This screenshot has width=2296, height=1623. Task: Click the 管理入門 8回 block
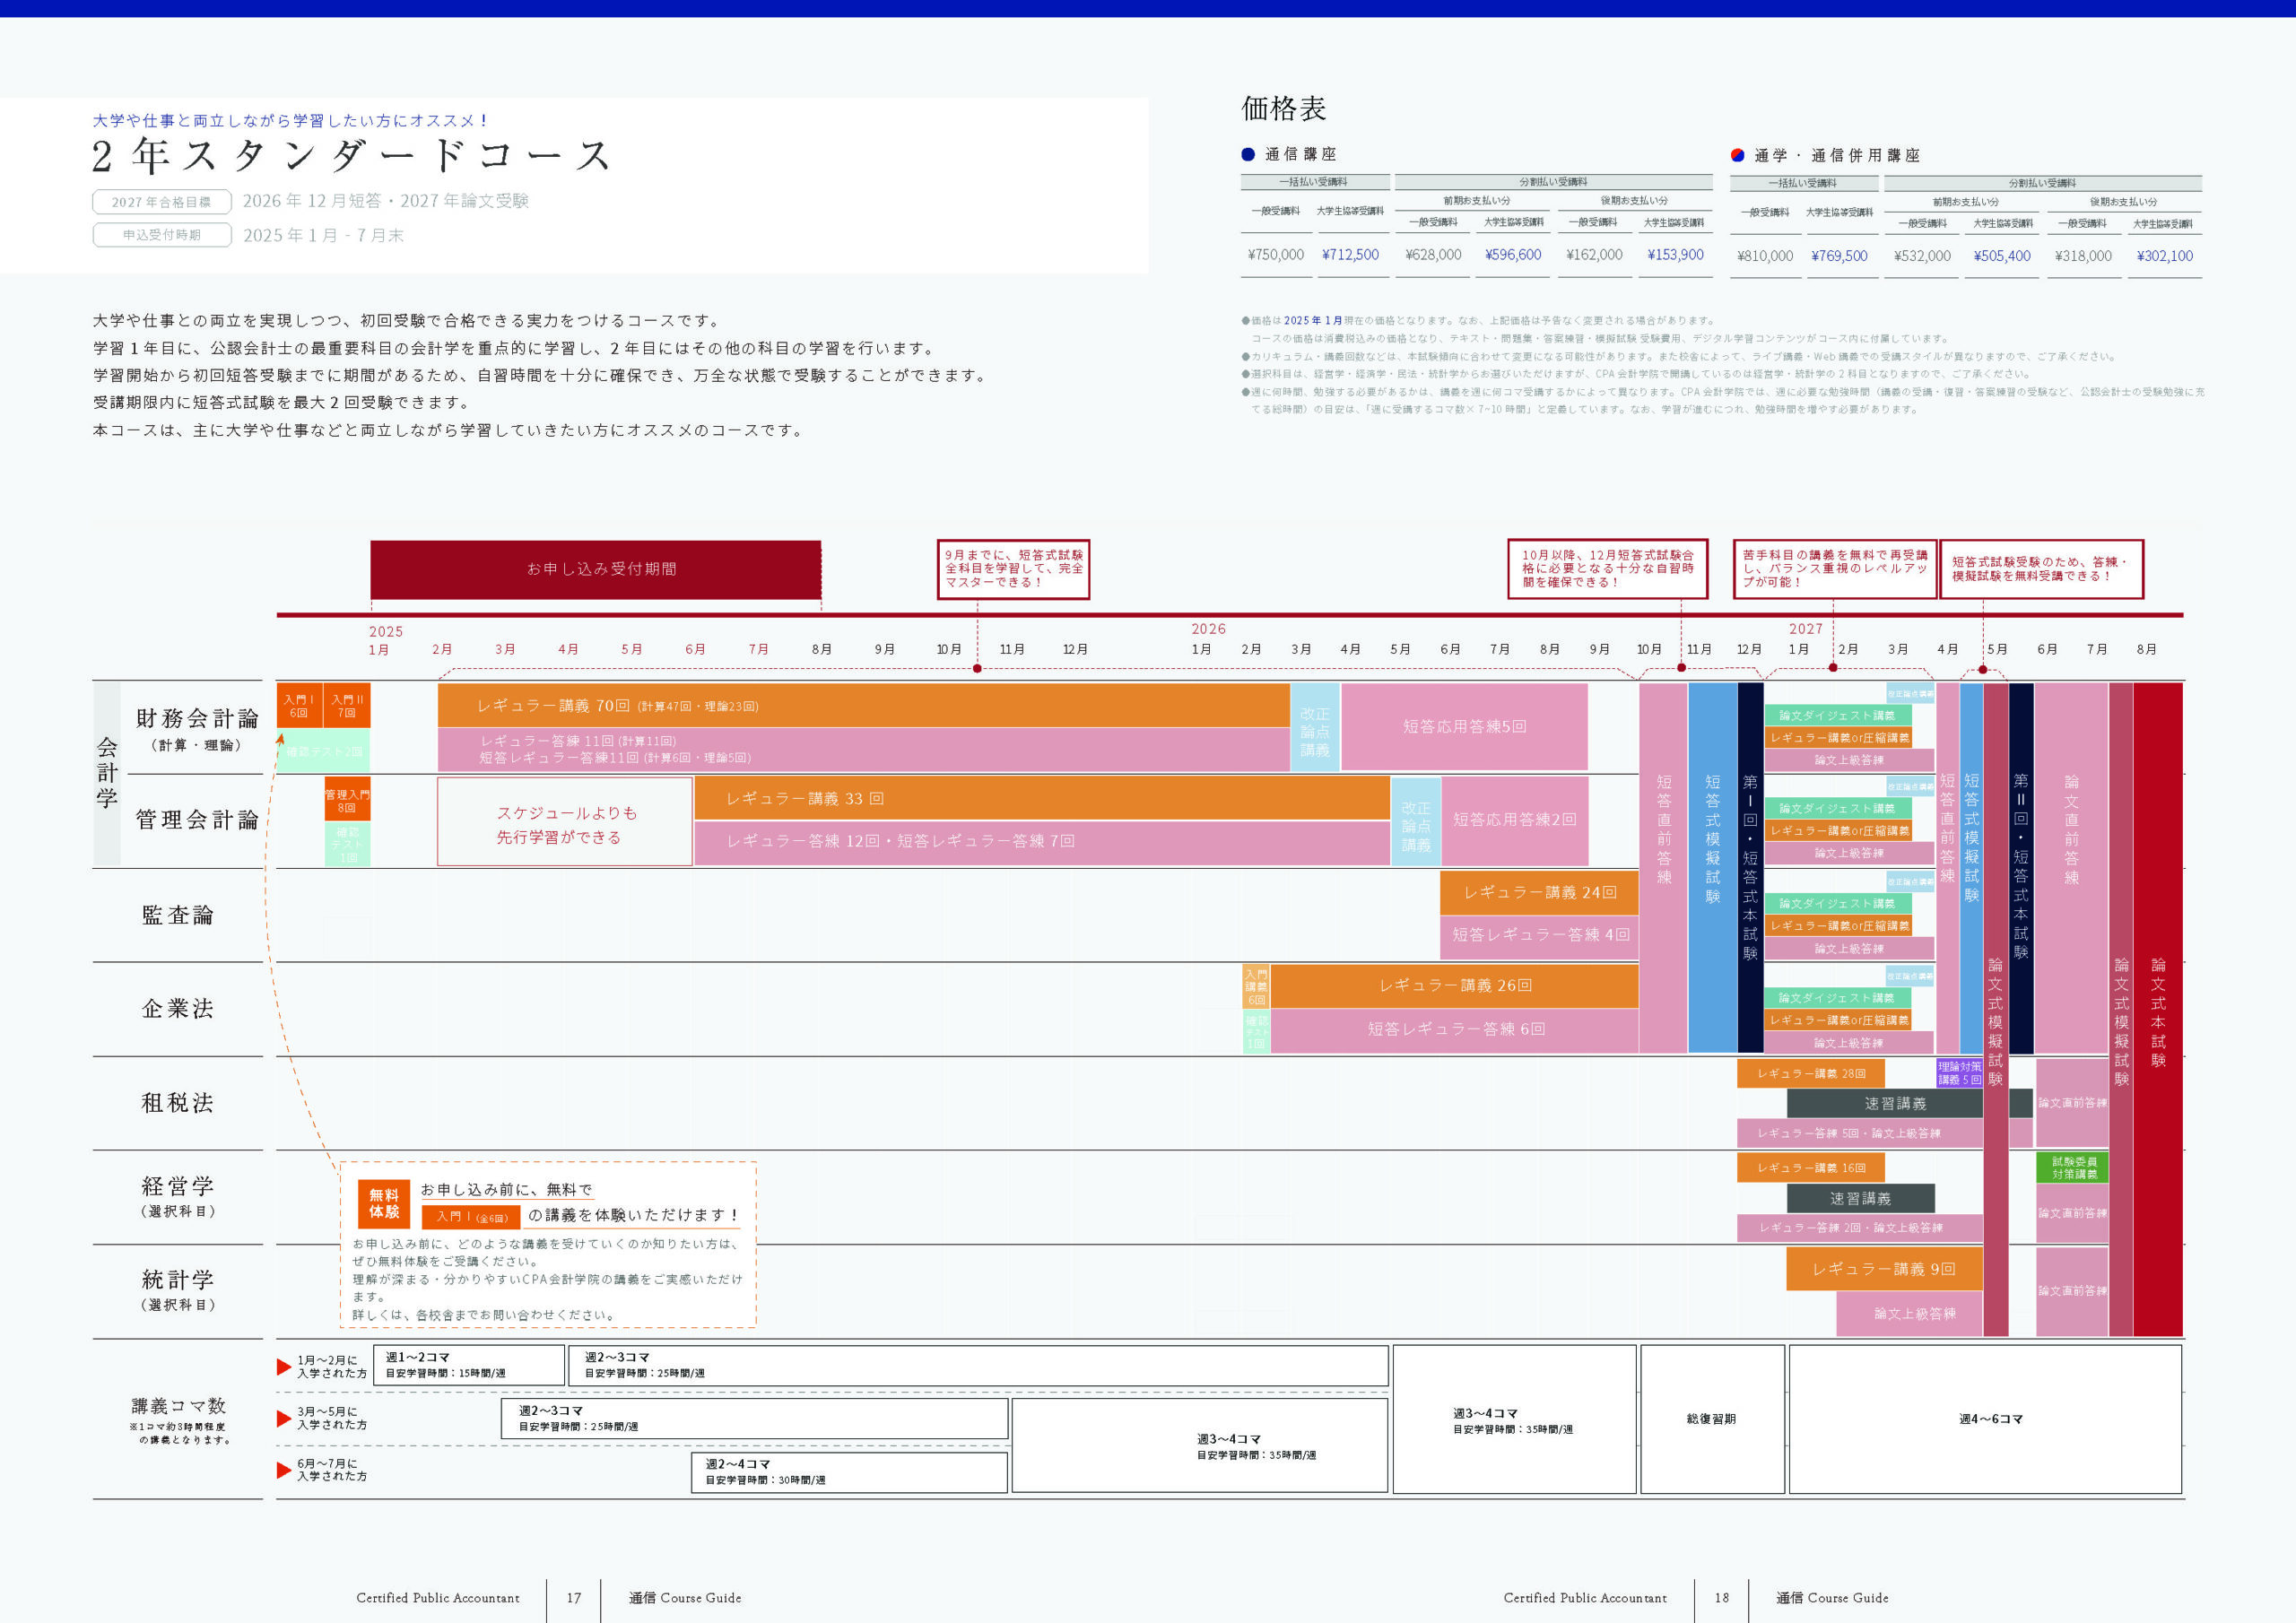pyautogui.click(x=347, y=799)
